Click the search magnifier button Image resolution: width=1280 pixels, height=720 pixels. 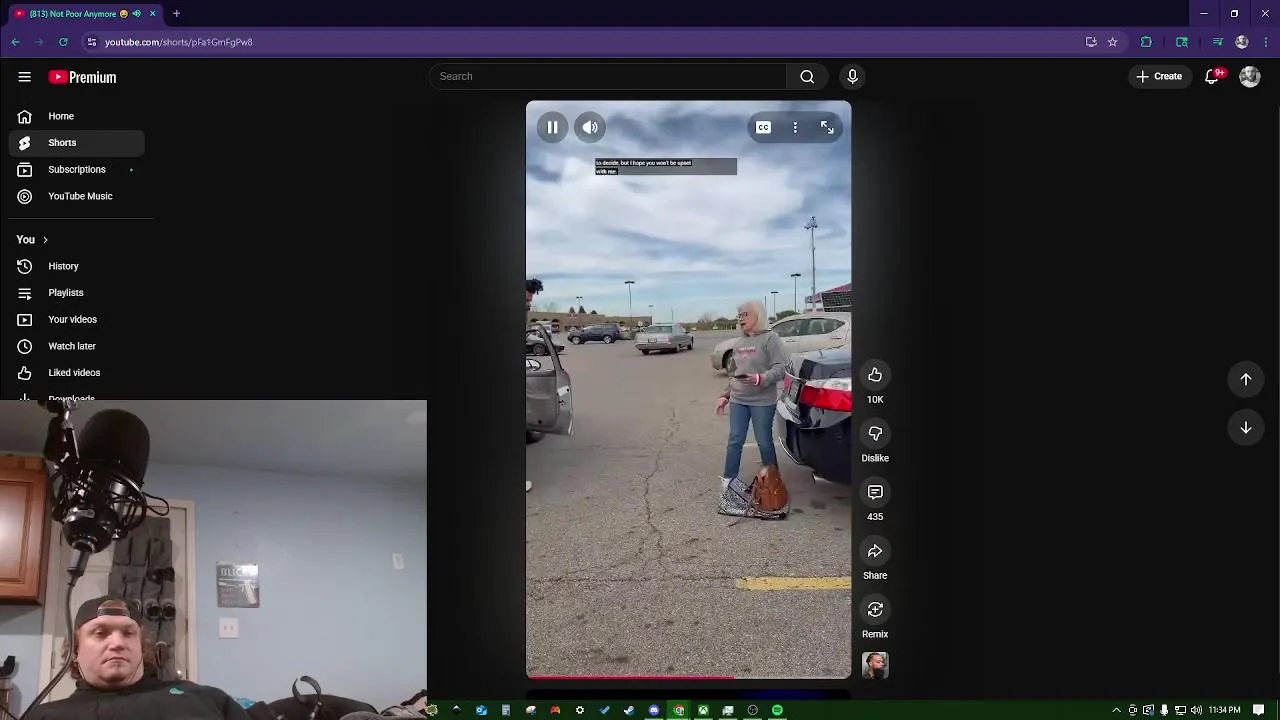tap(807, 76)
